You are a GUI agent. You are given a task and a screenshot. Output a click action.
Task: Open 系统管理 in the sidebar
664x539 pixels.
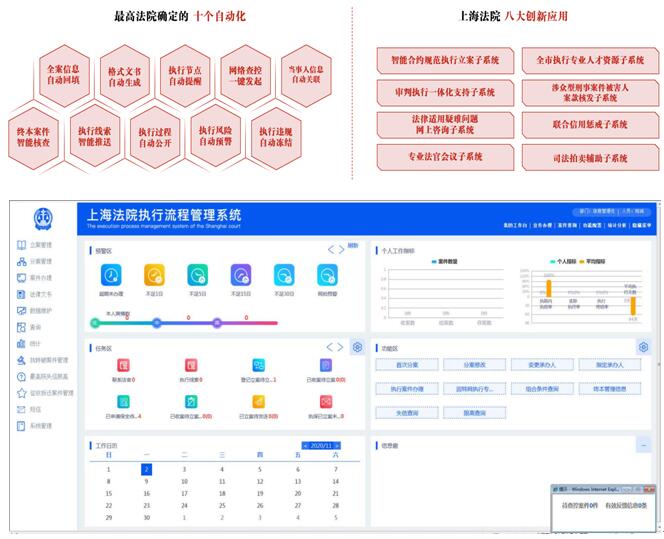point(40,425)
